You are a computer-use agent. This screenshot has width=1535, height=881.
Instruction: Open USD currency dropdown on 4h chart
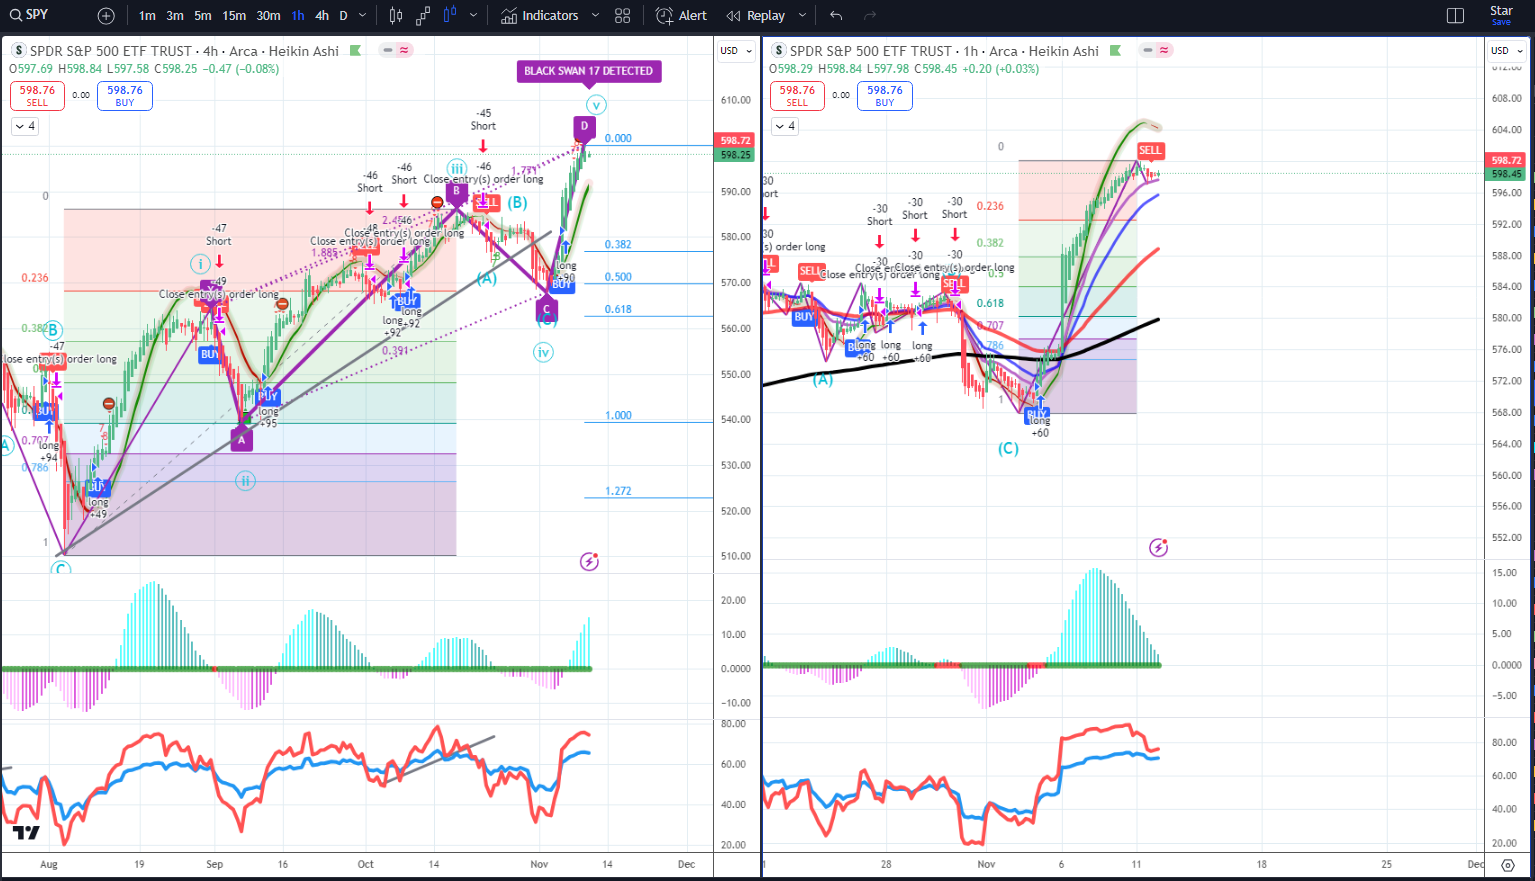pyautogui.click(x=736, y=51)
